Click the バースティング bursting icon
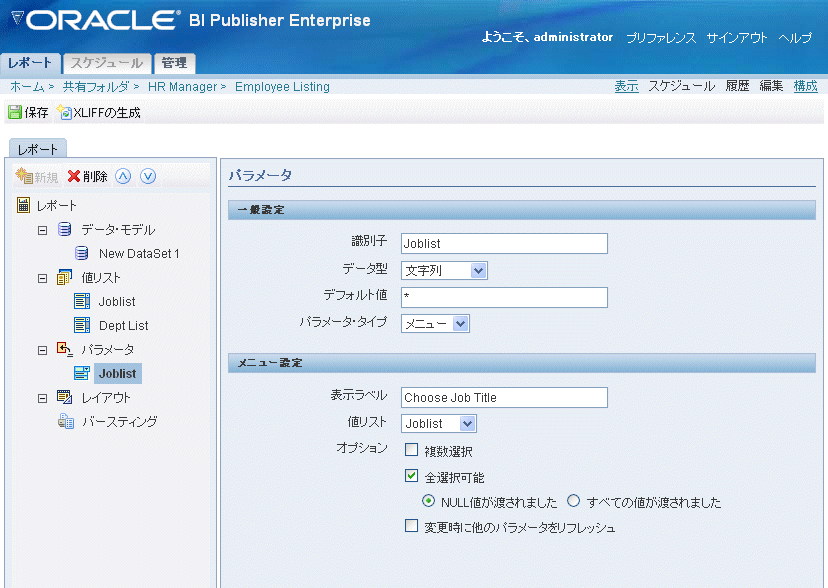 66,421
